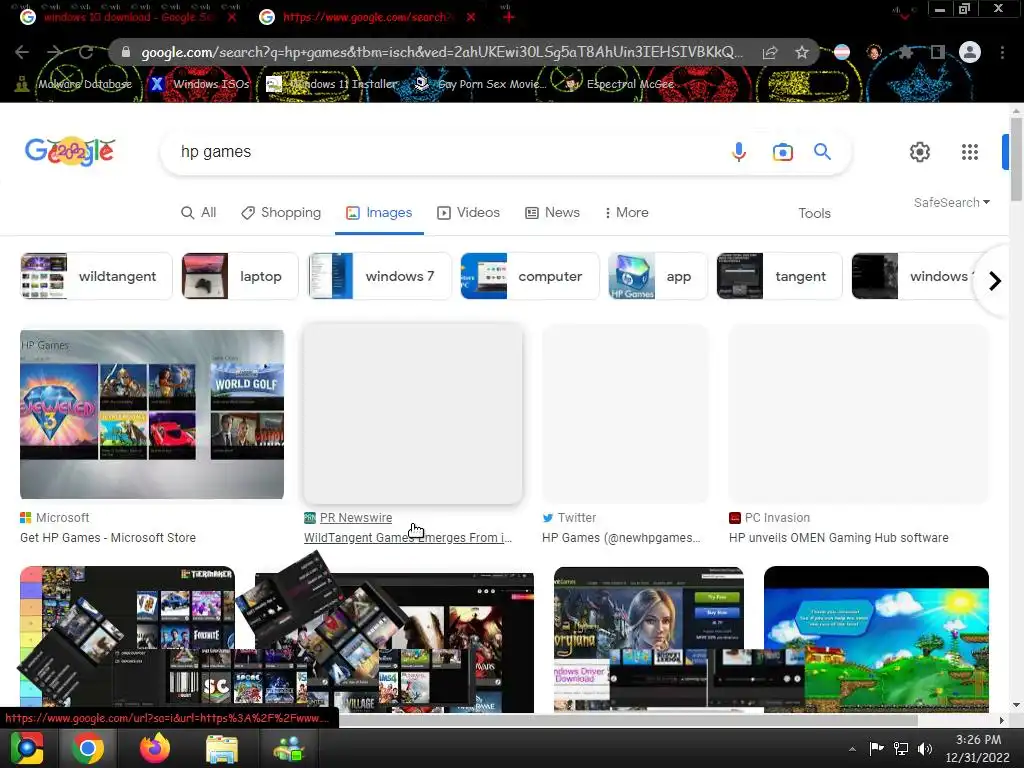Open HP unveils OMEN Gaming Hub link
Viewport: 1024px width, 768px height.
coord(839,537)
